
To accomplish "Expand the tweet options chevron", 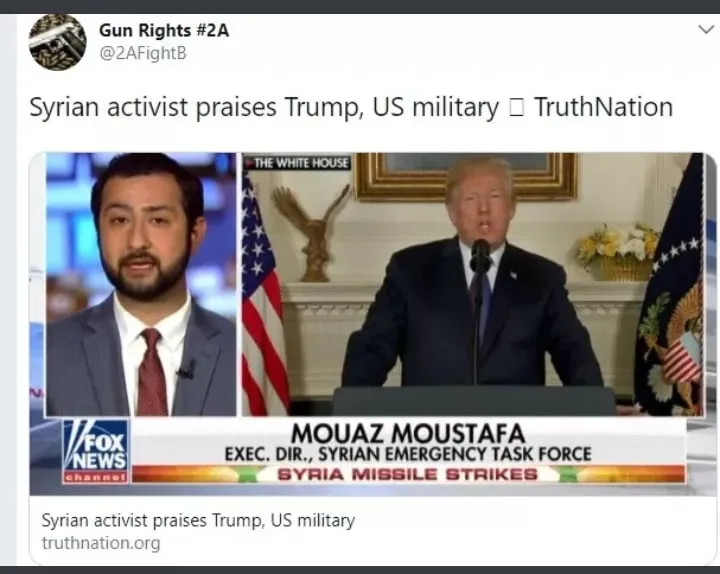I will (706, 30).
